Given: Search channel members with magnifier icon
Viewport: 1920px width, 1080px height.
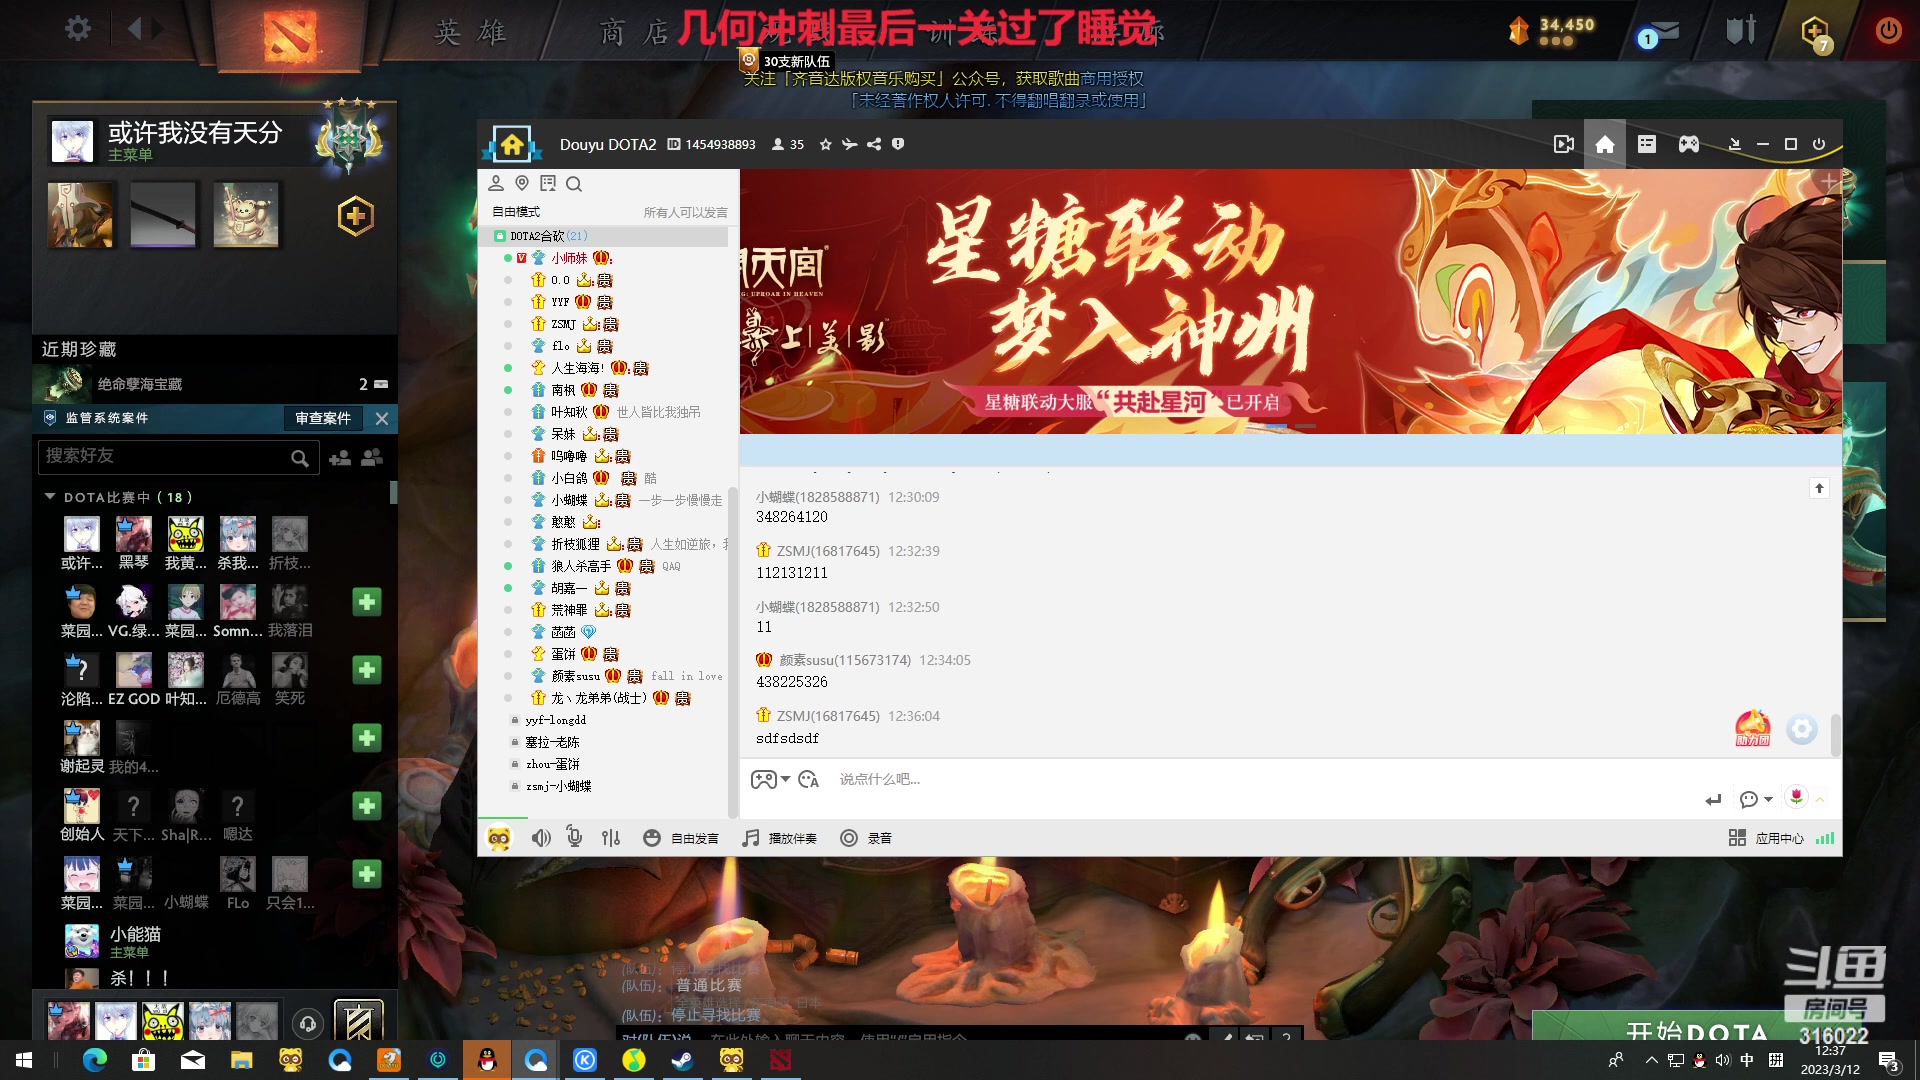Looking at the screenshot, I should pos(574,183).
